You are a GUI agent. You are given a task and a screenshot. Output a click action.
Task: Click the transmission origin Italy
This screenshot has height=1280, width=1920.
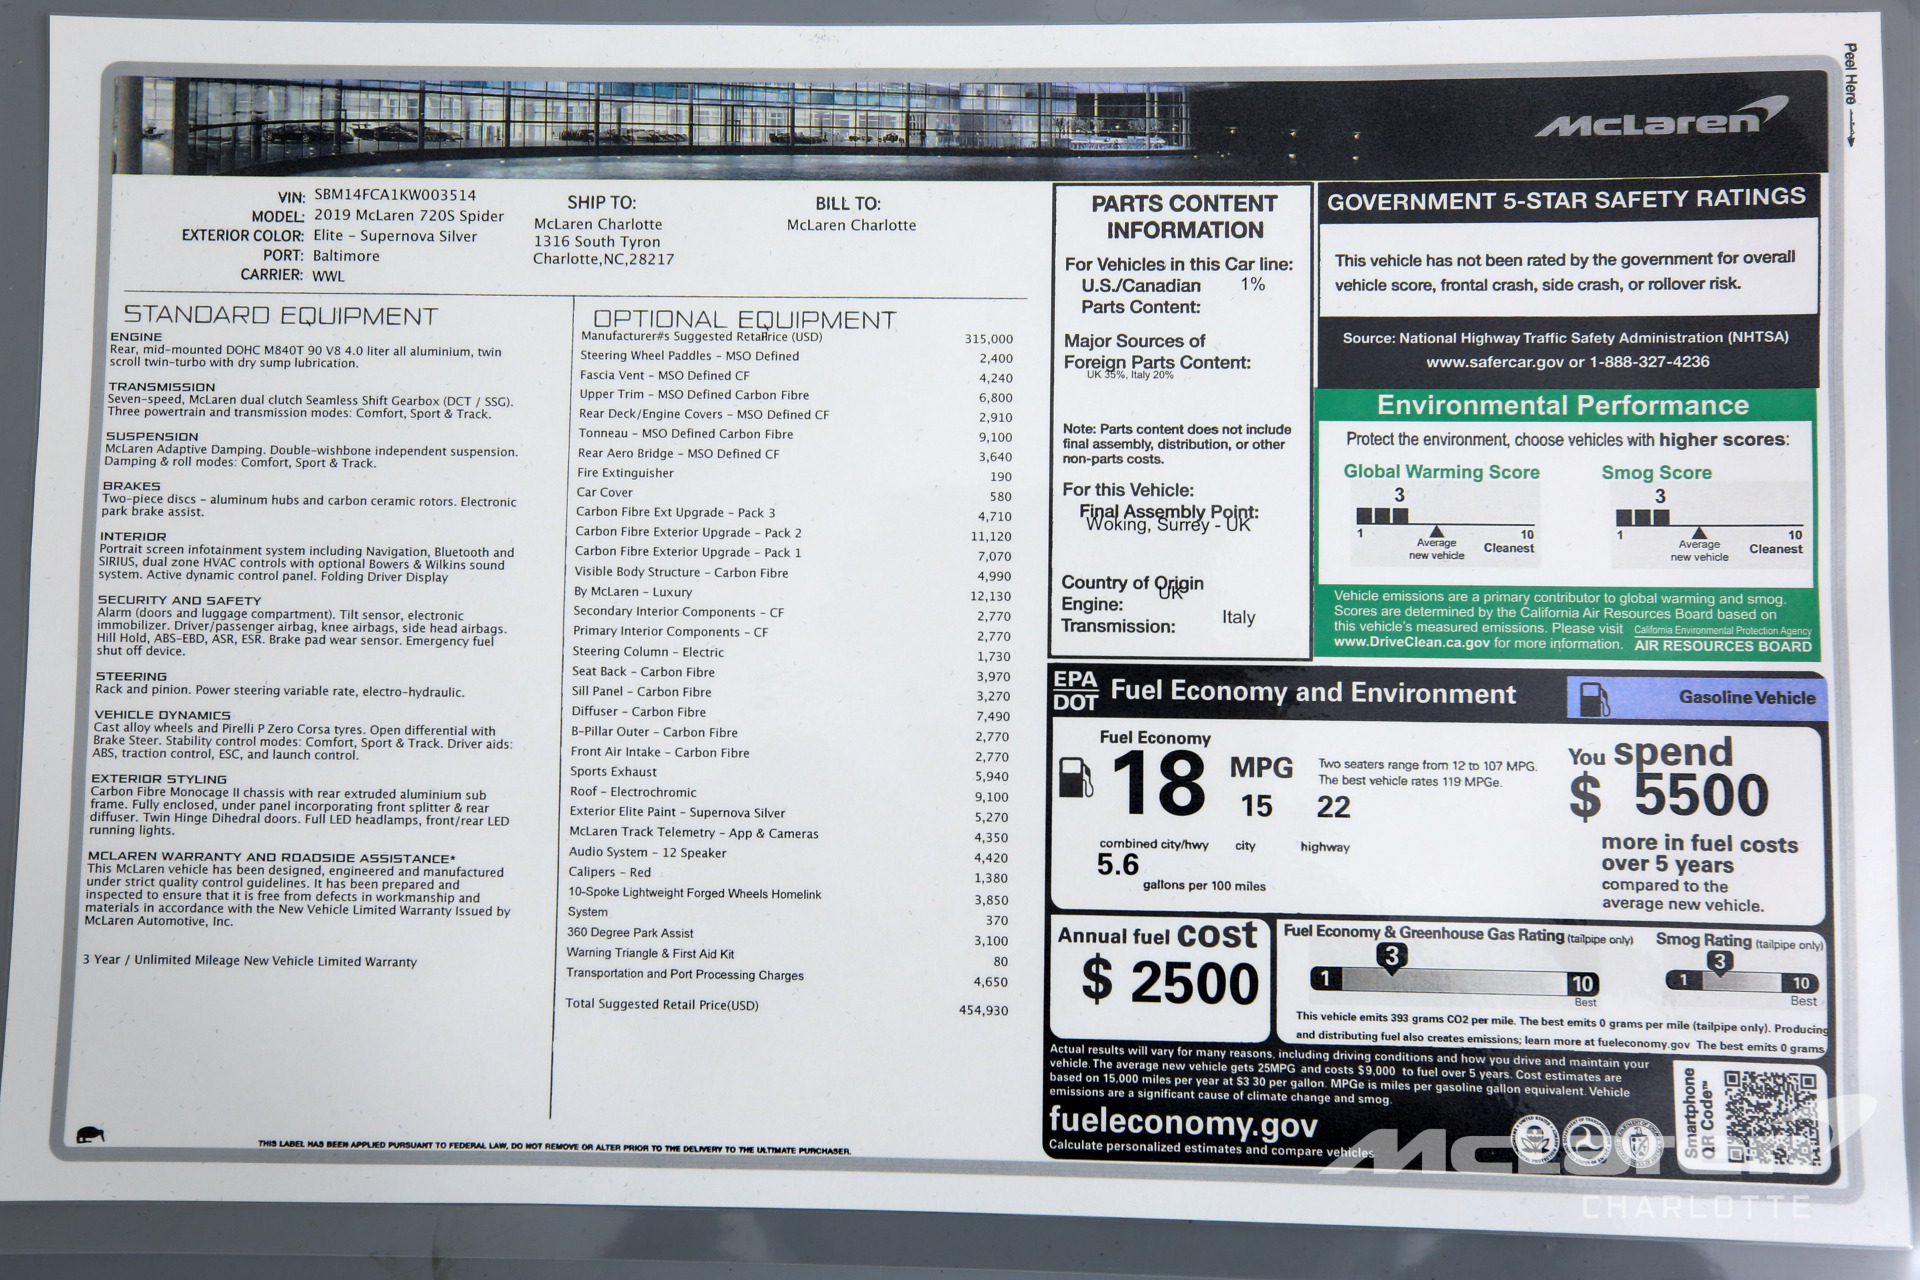click(x=1238, y=618)
